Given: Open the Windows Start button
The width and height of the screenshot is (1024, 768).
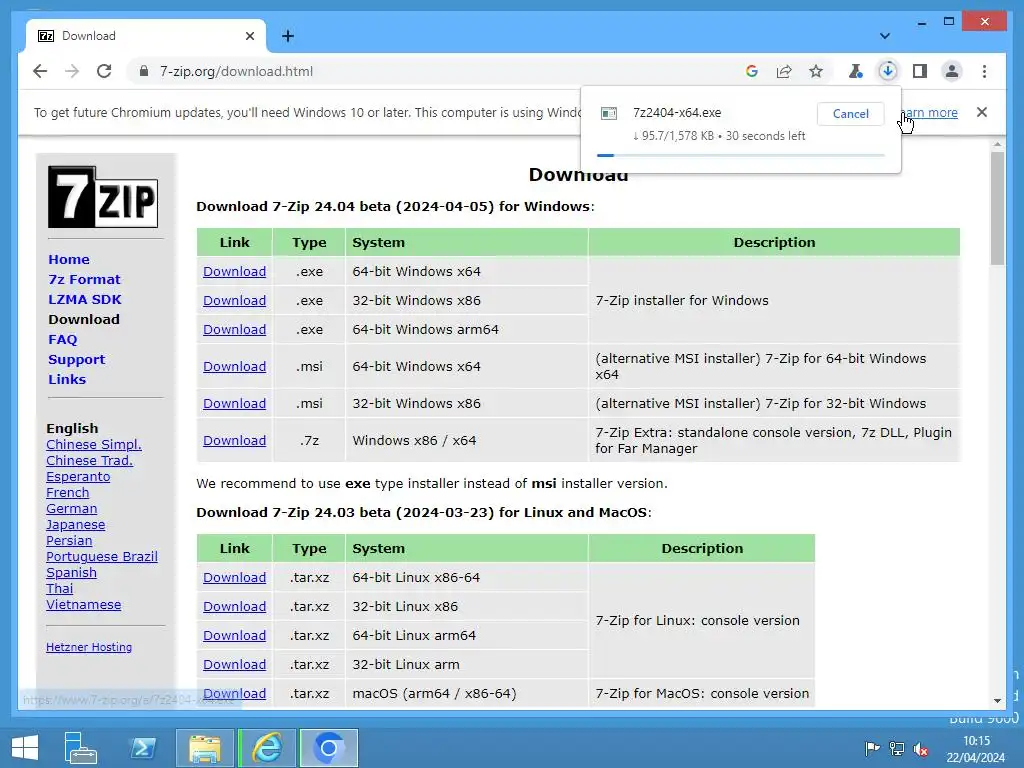Looking at the screenshot, I should 25,748.
